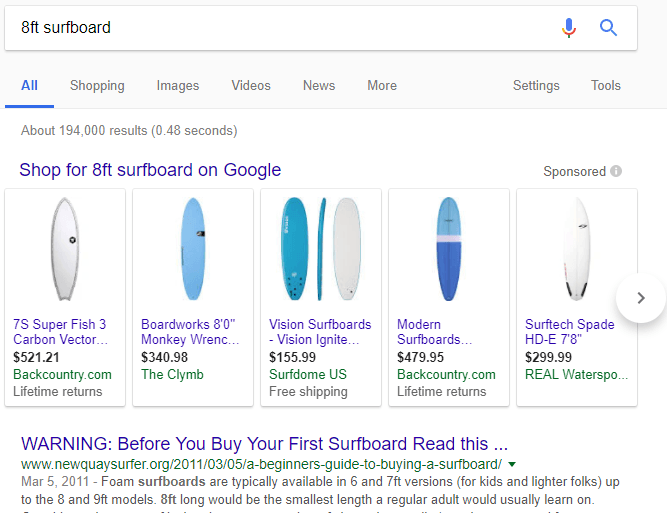Open the Tools filter menu
Screen dimensions: 667x513
[x=605, y=85]
